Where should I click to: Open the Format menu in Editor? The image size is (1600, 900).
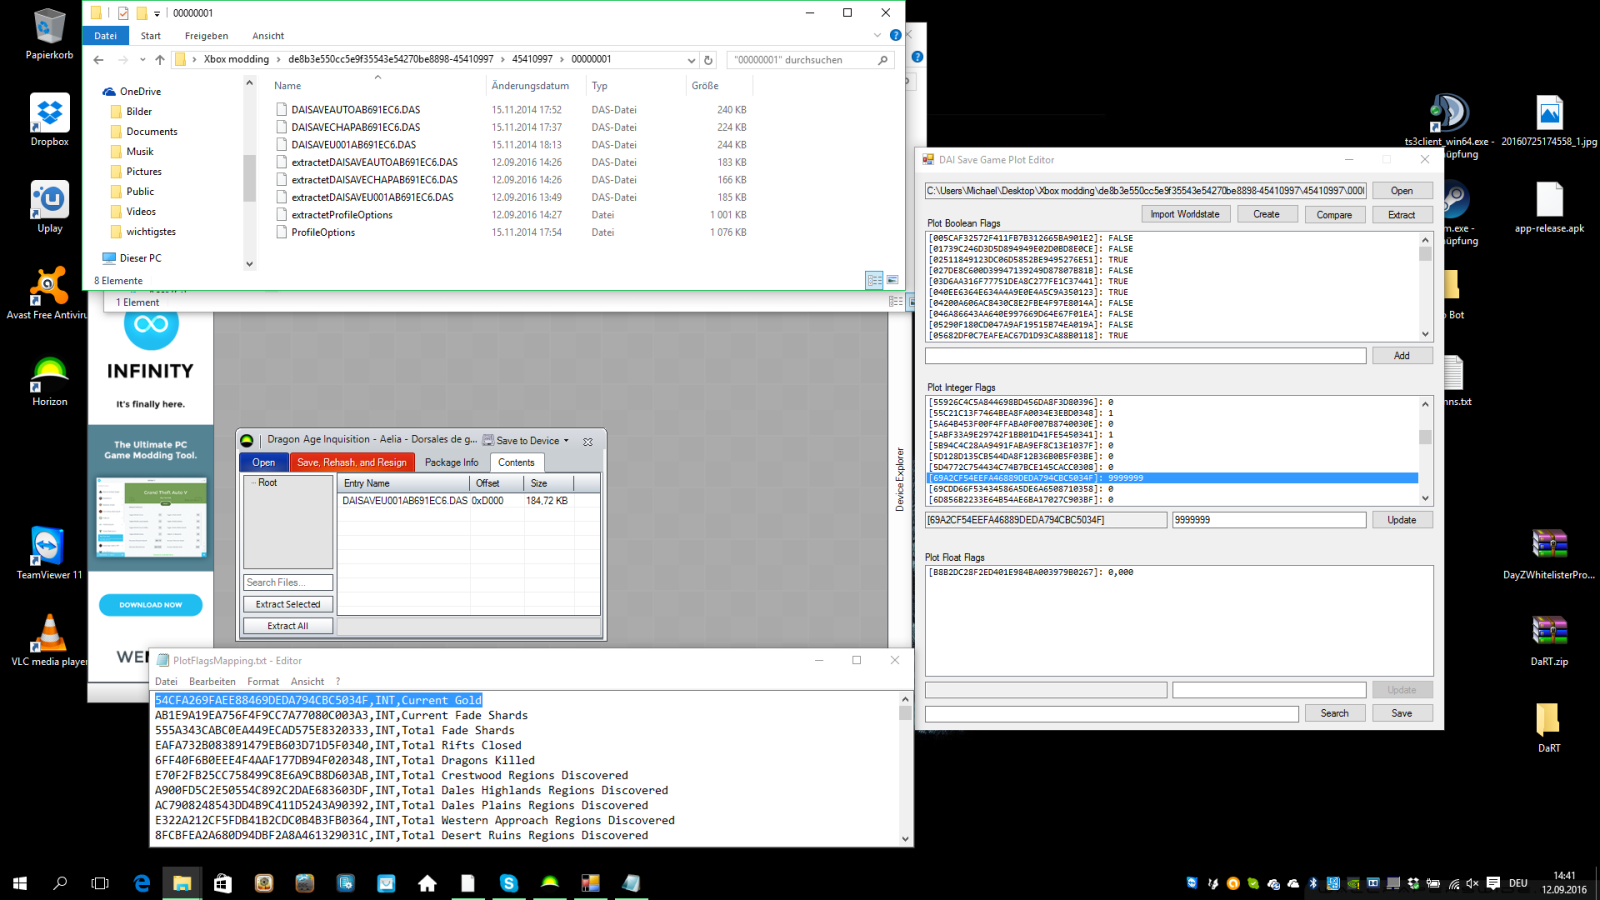(x=263, y=681)
